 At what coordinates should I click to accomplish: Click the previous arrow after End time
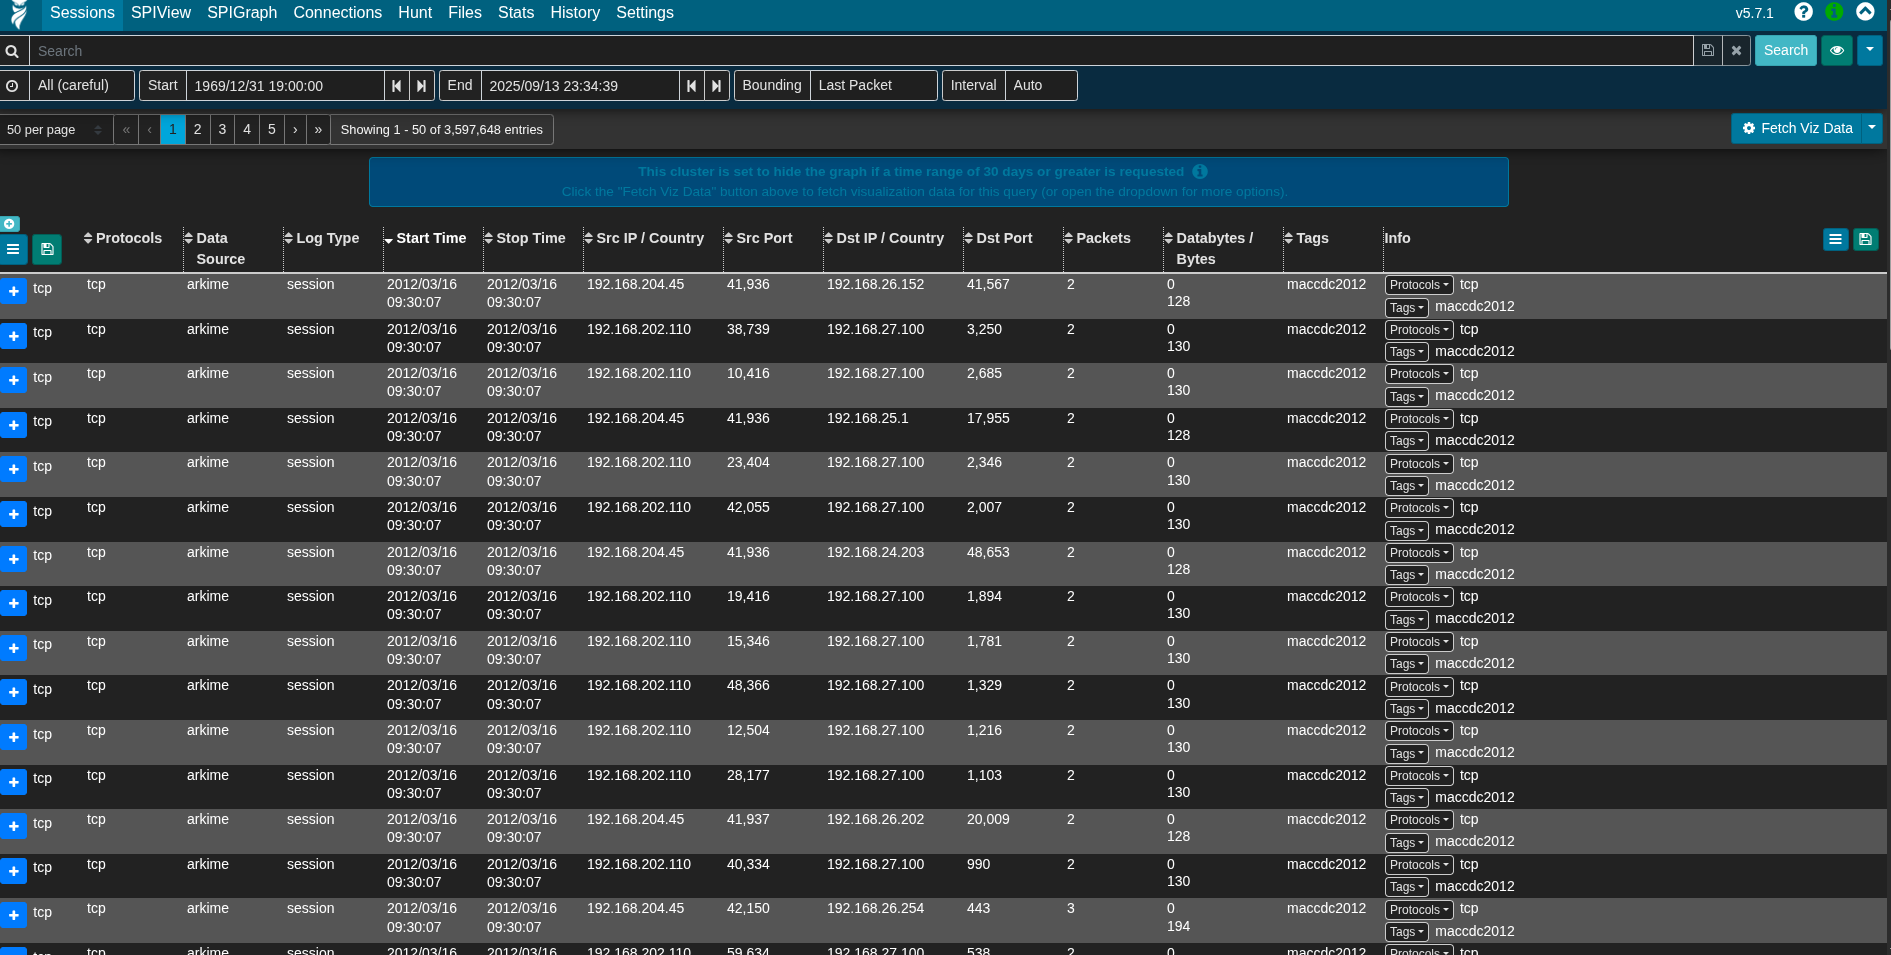point(692,86)
